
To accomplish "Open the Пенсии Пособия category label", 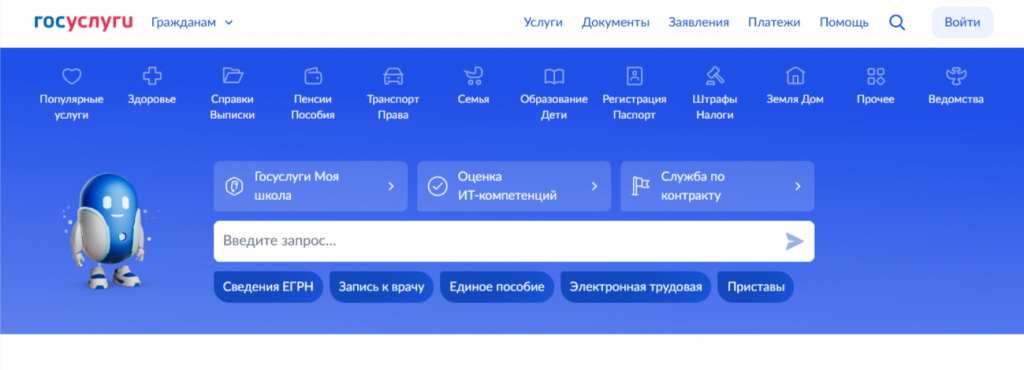I will click(x=313, y=108).
